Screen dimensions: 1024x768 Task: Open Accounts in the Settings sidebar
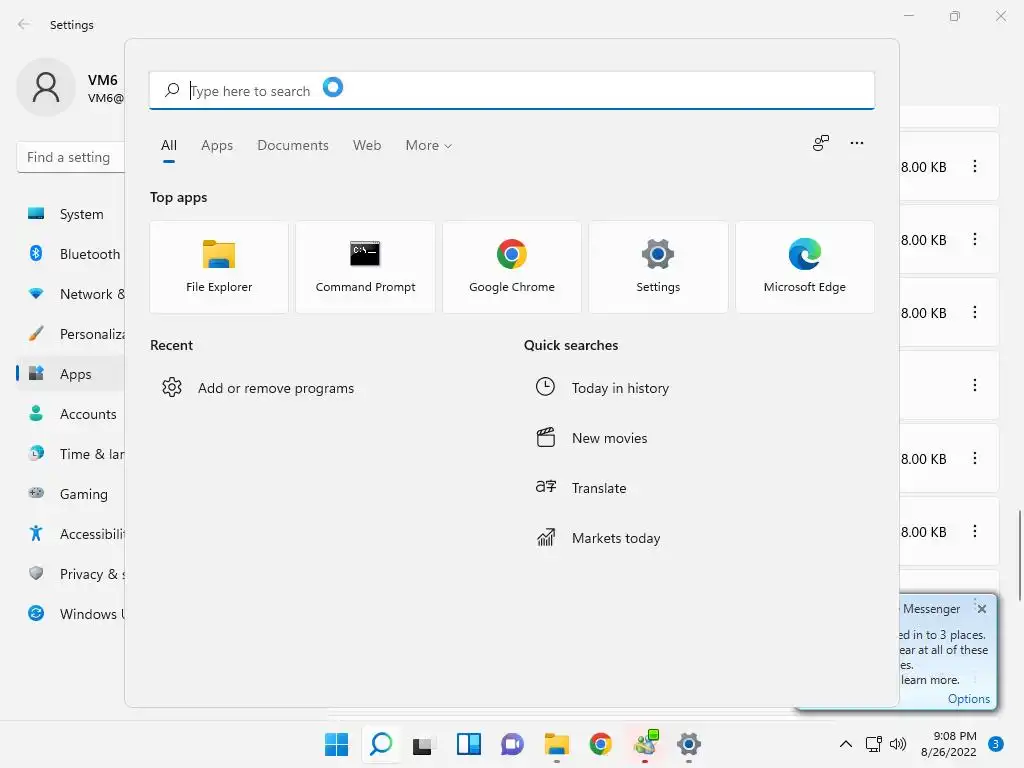[71, 414]
